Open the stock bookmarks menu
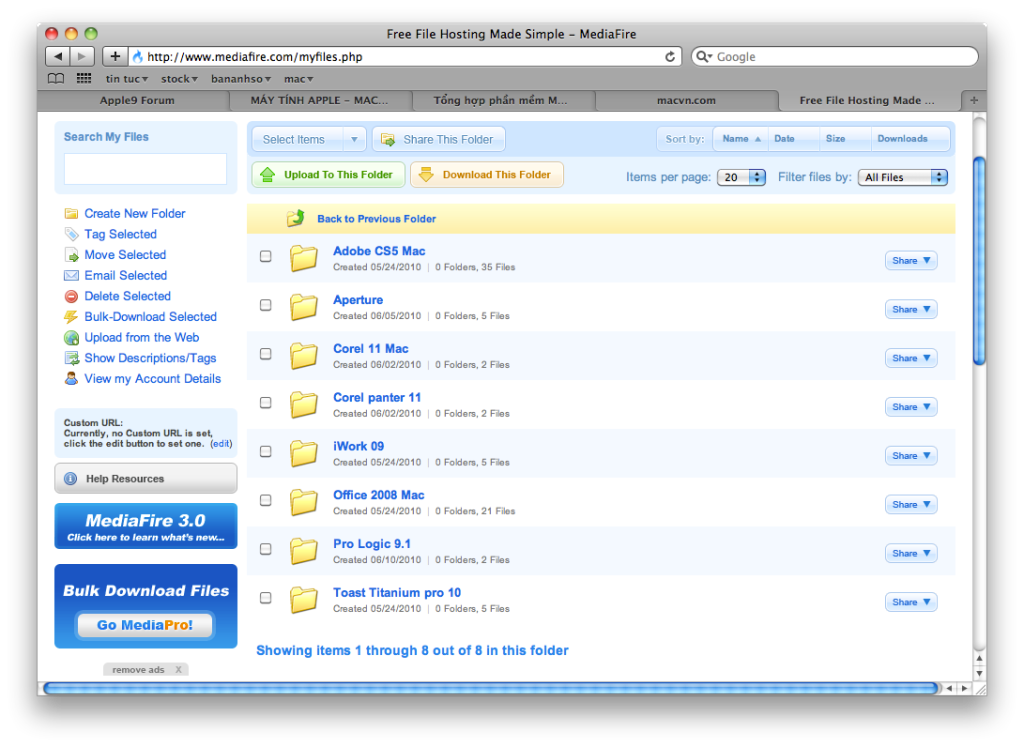The width and height of the screenshot is (1024, 747). pos(179,79)
